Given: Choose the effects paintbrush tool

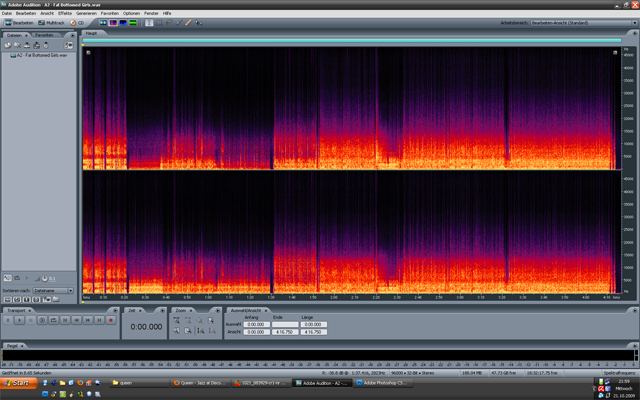Looking at the screenshot, I should pyautogui.click(x=179, y=23).
